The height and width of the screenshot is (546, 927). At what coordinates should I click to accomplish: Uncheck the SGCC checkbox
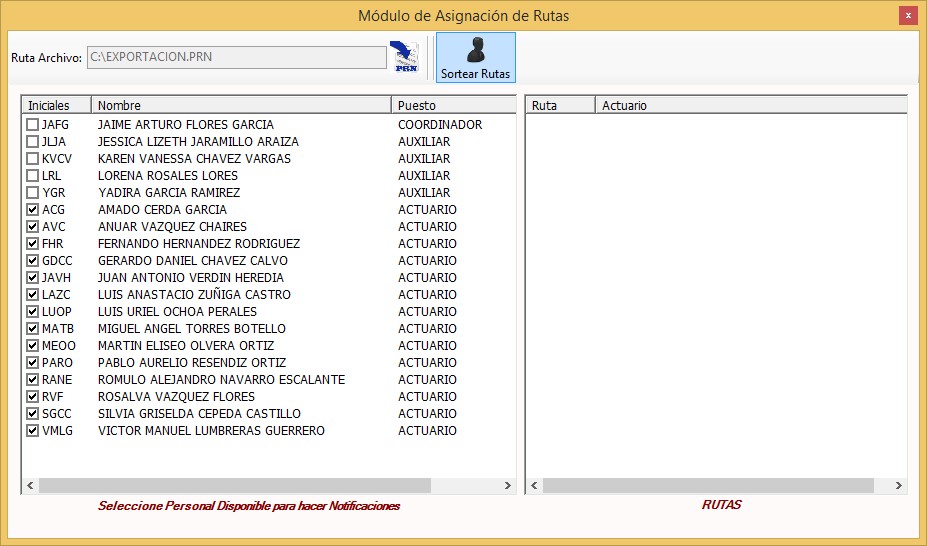click(33, 414)
